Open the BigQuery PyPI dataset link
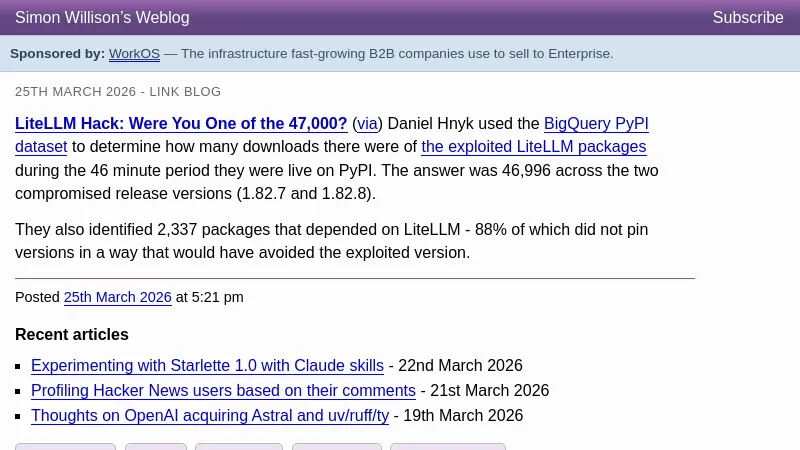The image size is (800, 450). [x=596, y=124]
